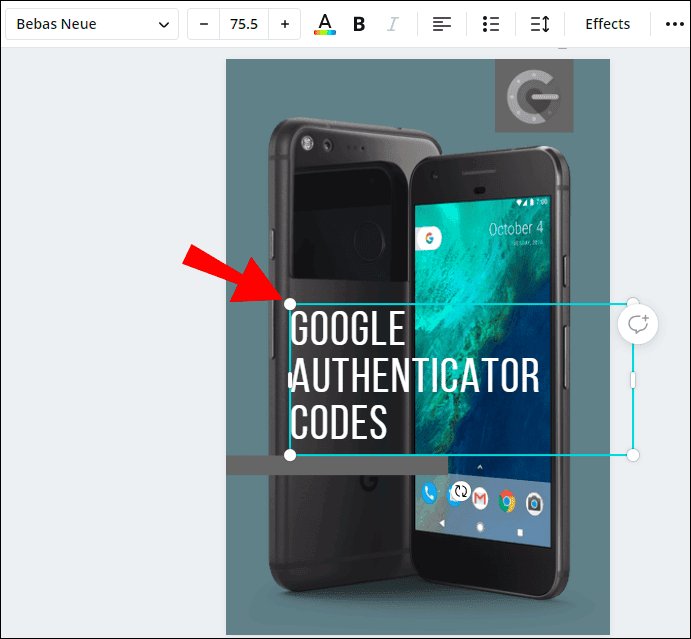Image resolution: width=691 pixels, height=639 pixels.
Task: Select the bottom-left resize handle
Action: tap(290, 455)
